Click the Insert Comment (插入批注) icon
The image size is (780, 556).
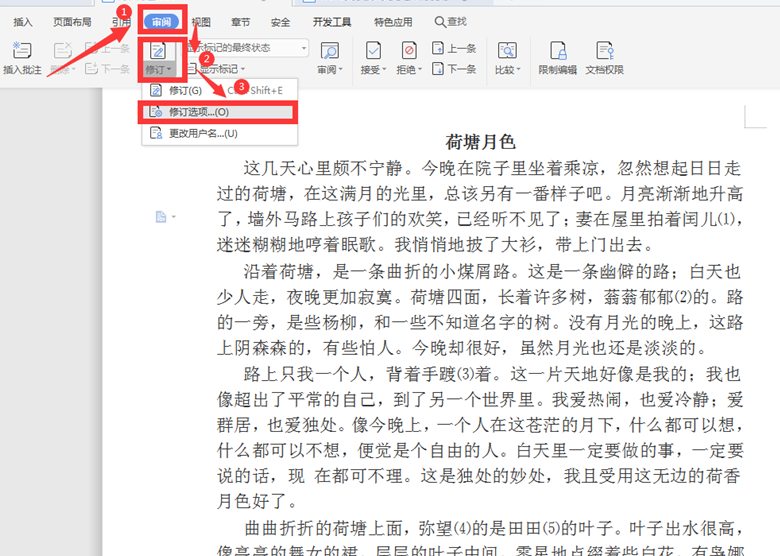click(x=22, y=50)
